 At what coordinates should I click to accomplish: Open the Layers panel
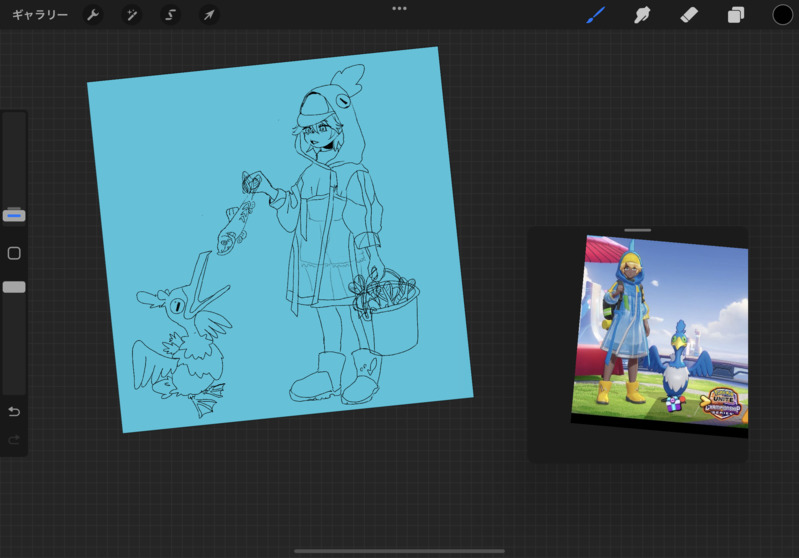(x=736, y=15)
